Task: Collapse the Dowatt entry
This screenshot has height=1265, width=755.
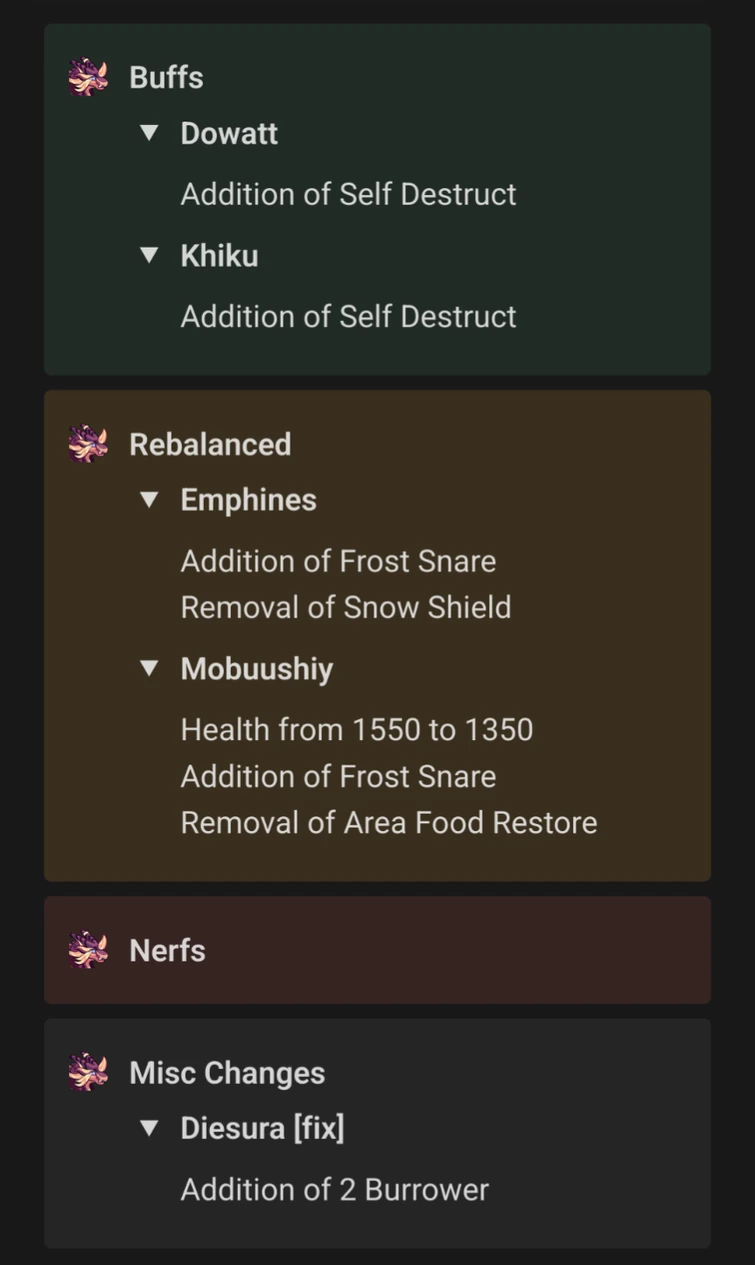Action: tap(148, 133)
